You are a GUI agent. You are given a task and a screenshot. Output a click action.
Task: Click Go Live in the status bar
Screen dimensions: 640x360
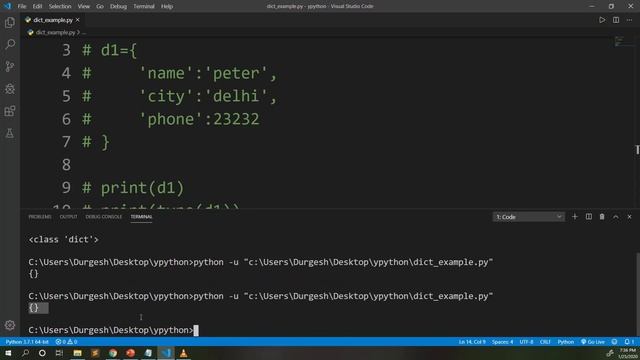(x=593, y=342)
